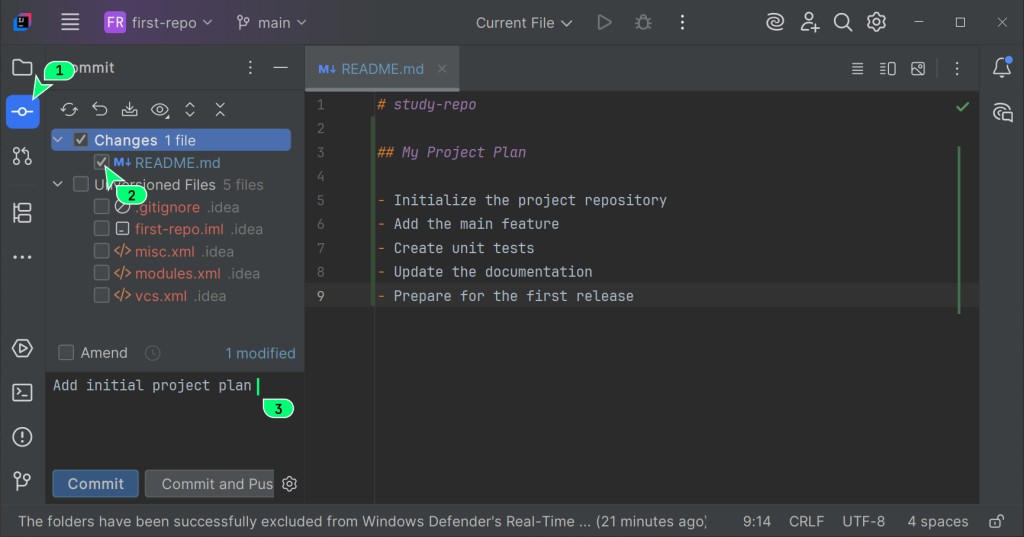
Task: Show commit message history clock icon
Action: [x=152, y=353]
